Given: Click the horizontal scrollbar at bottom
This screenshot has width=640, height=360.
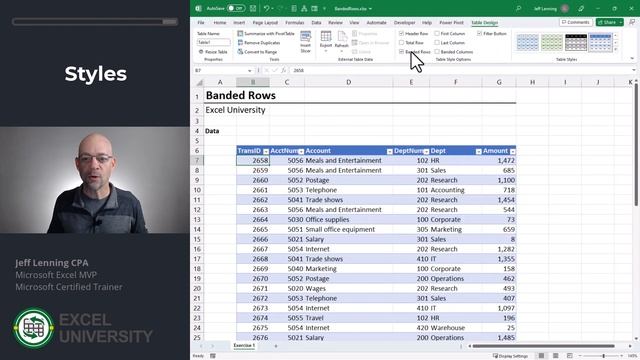Looking at the screenshot, I should pos(543,346).
